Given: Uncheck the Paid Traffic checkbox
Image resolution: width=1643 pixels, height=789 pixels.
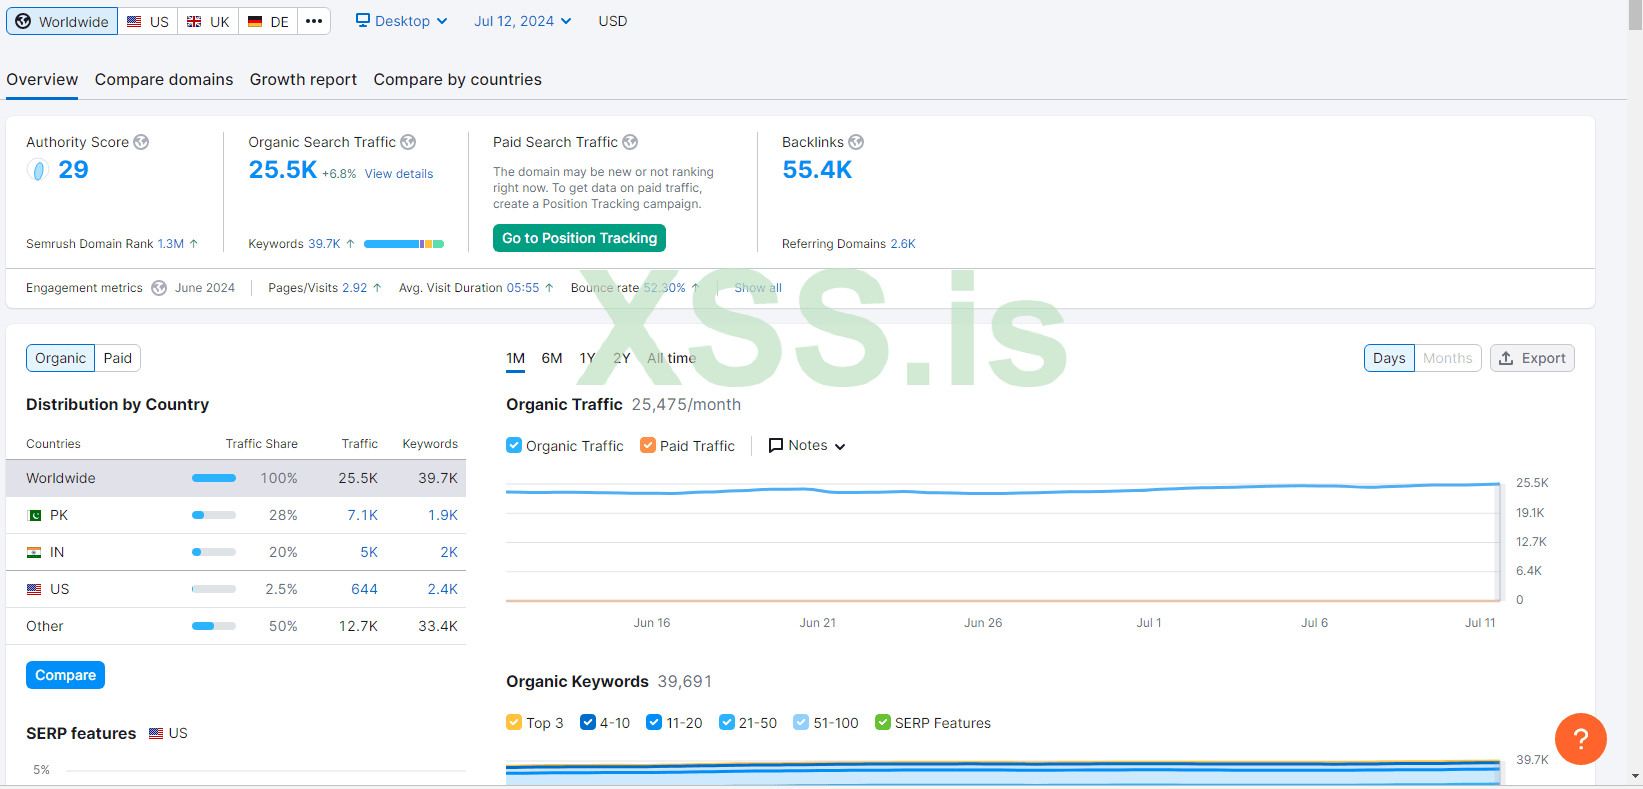Looking at the screenshot, I should [x=648, y=445].
